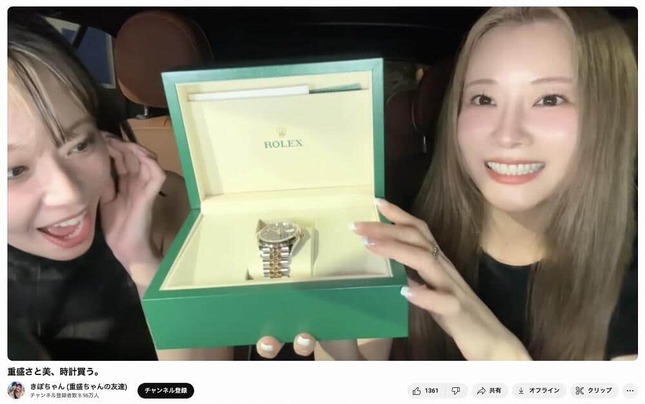The height and width of the screenshot is (404, 645).
Task: Click the クリップ clip label
Action: pos(599,391)
